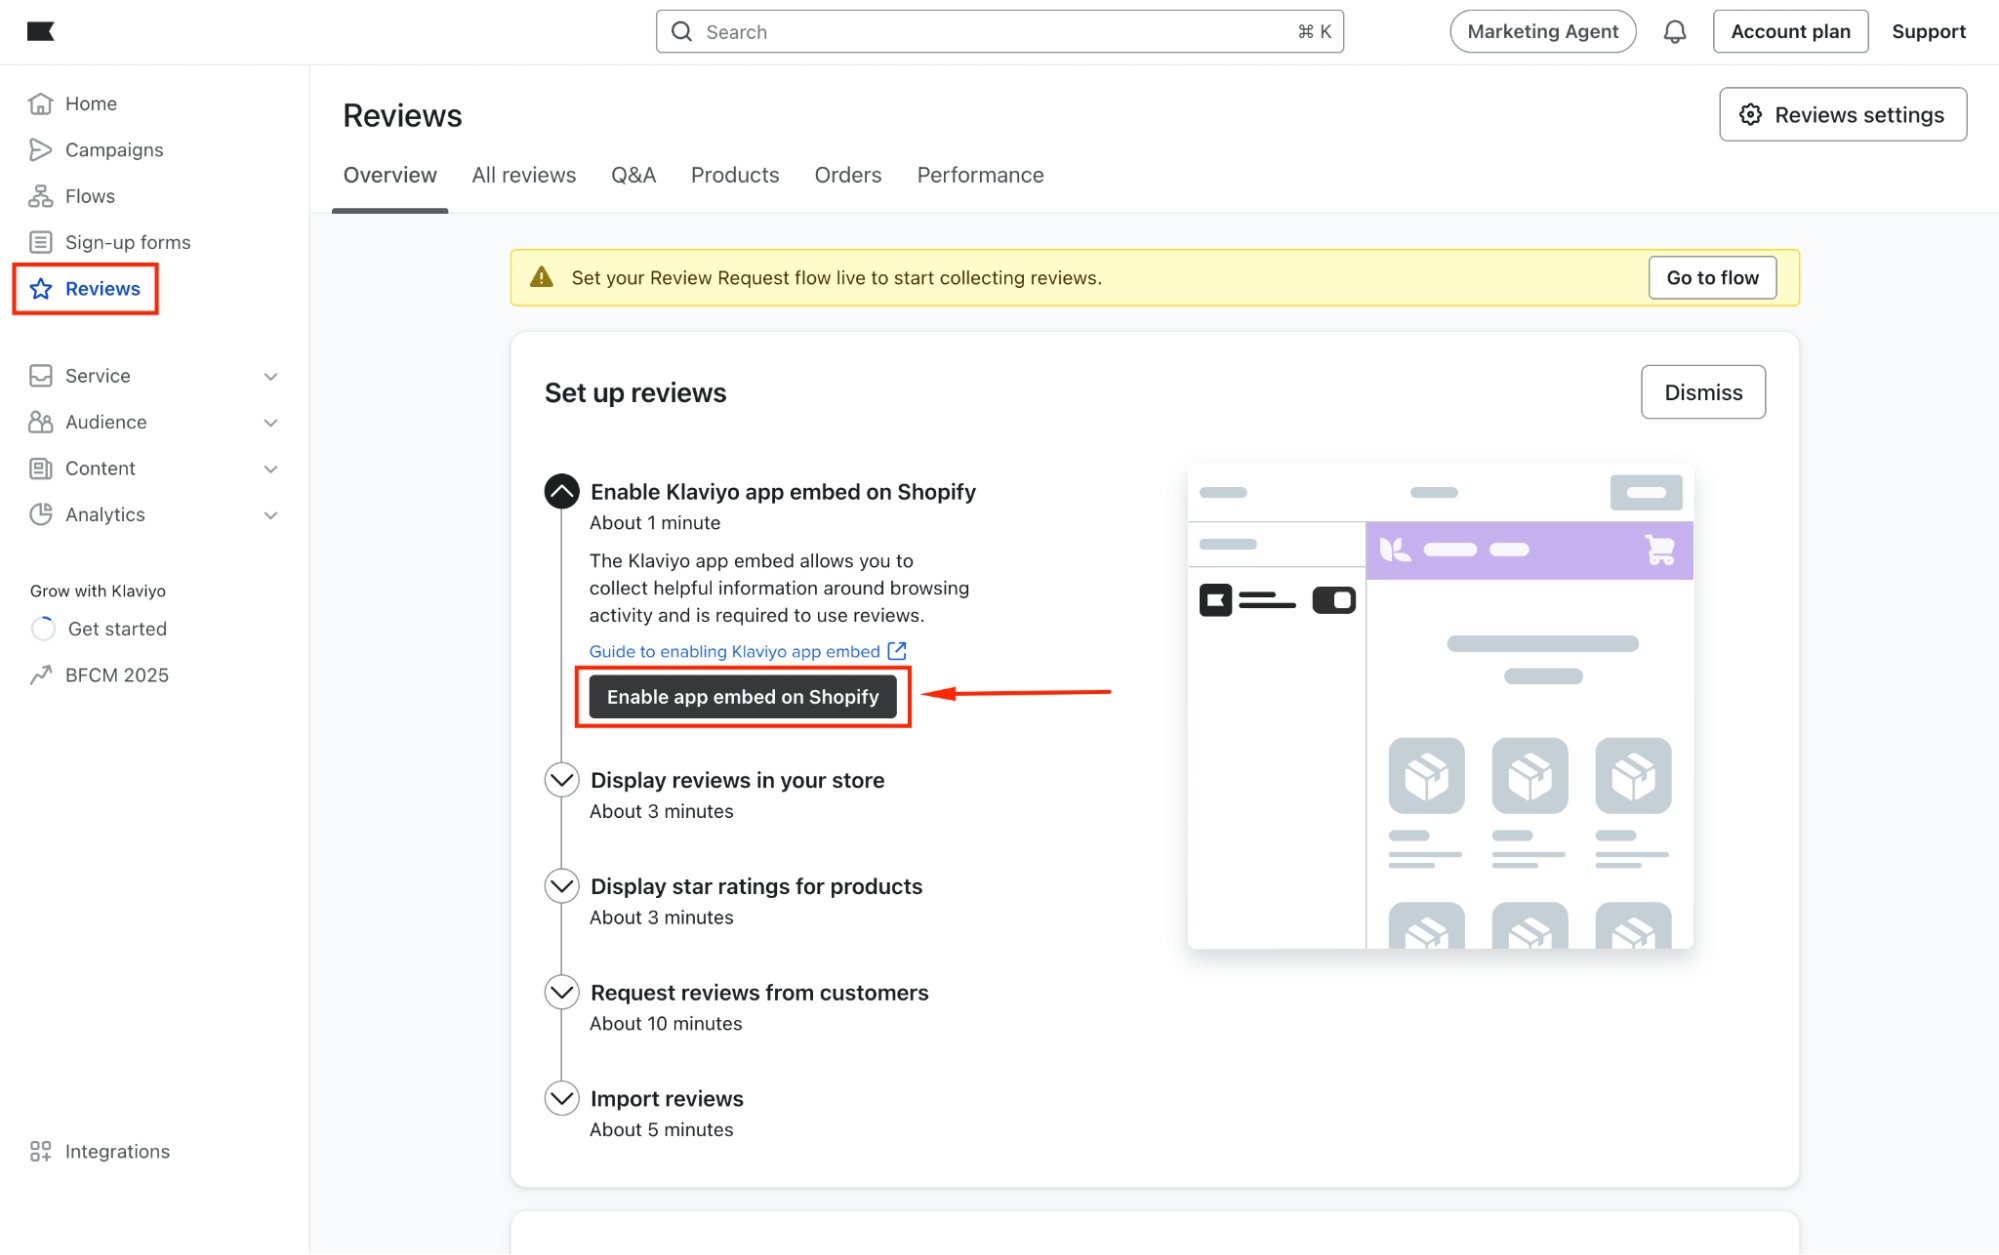The image size is (1999, 1255).
Task: Collapse Enable Klaviyo app embed step
Action: [x=562, y=492]
